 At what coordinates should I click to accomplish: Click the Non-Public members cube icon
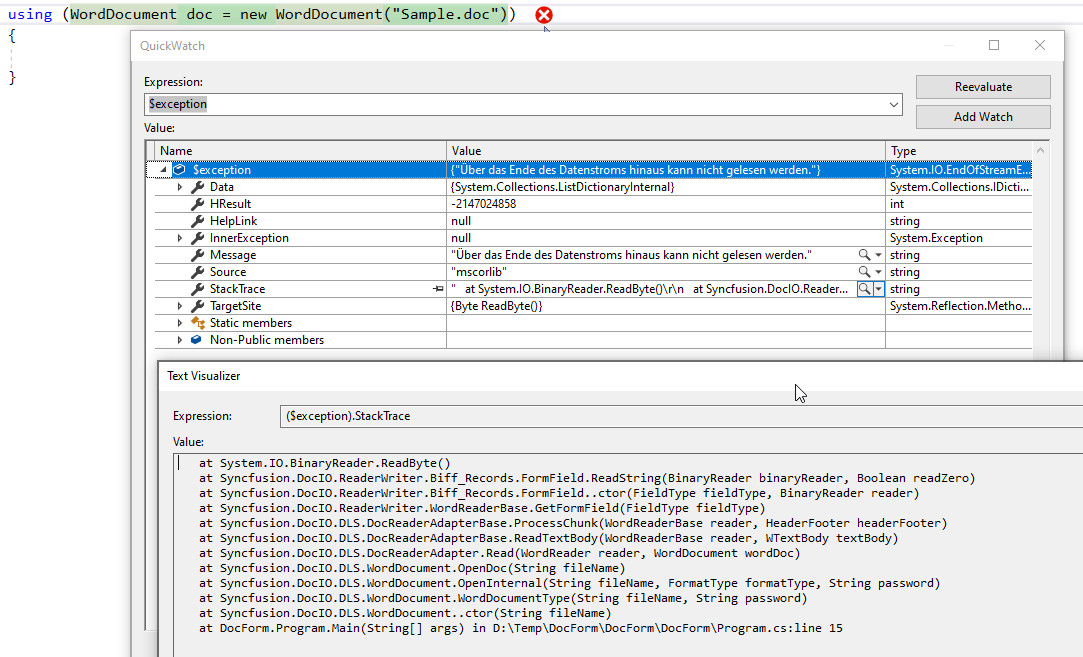[197, 340]
